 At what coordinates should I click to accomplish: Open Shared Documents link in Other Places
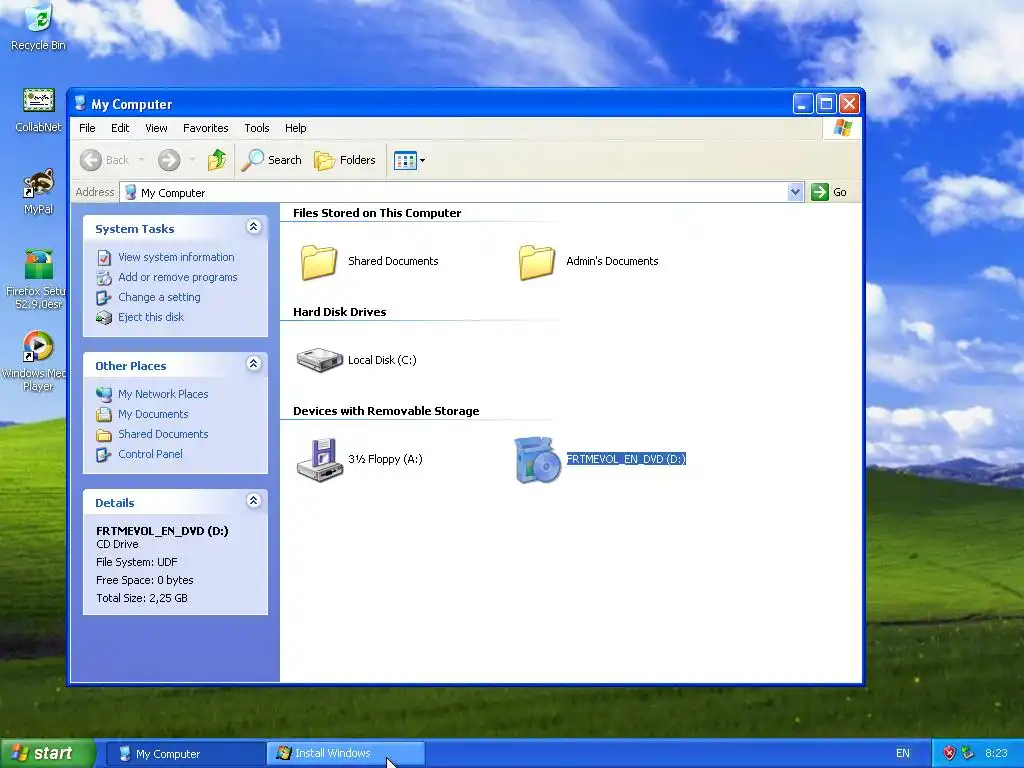coord(163,434)
